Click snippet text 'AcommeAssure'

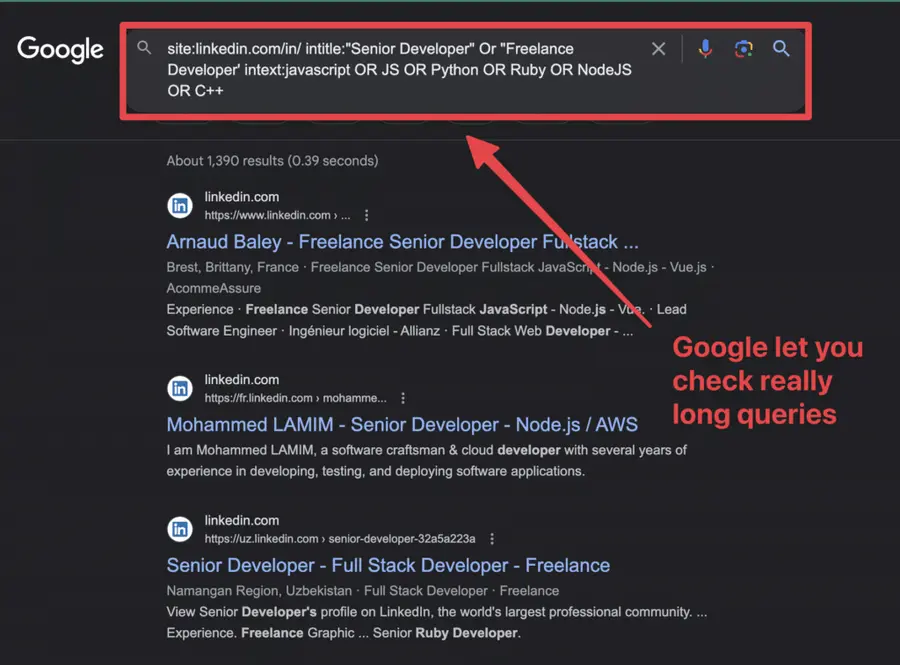click(x=214, y=288)
